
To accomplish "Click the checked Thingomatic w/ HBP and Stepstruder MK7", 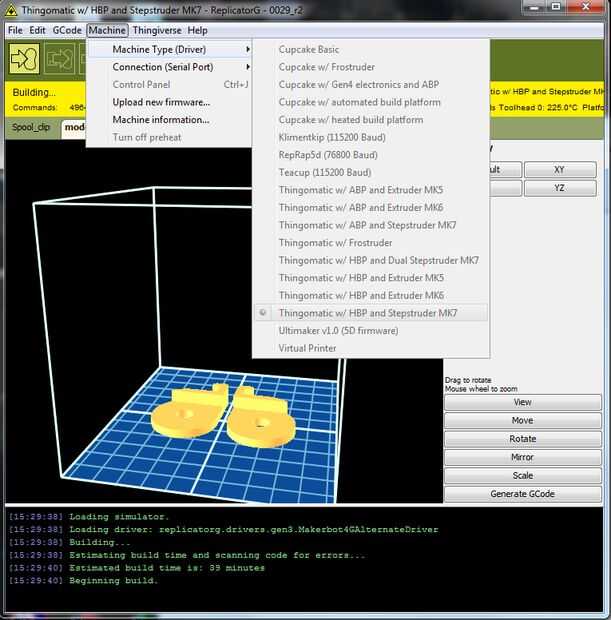I will point(371,313).
